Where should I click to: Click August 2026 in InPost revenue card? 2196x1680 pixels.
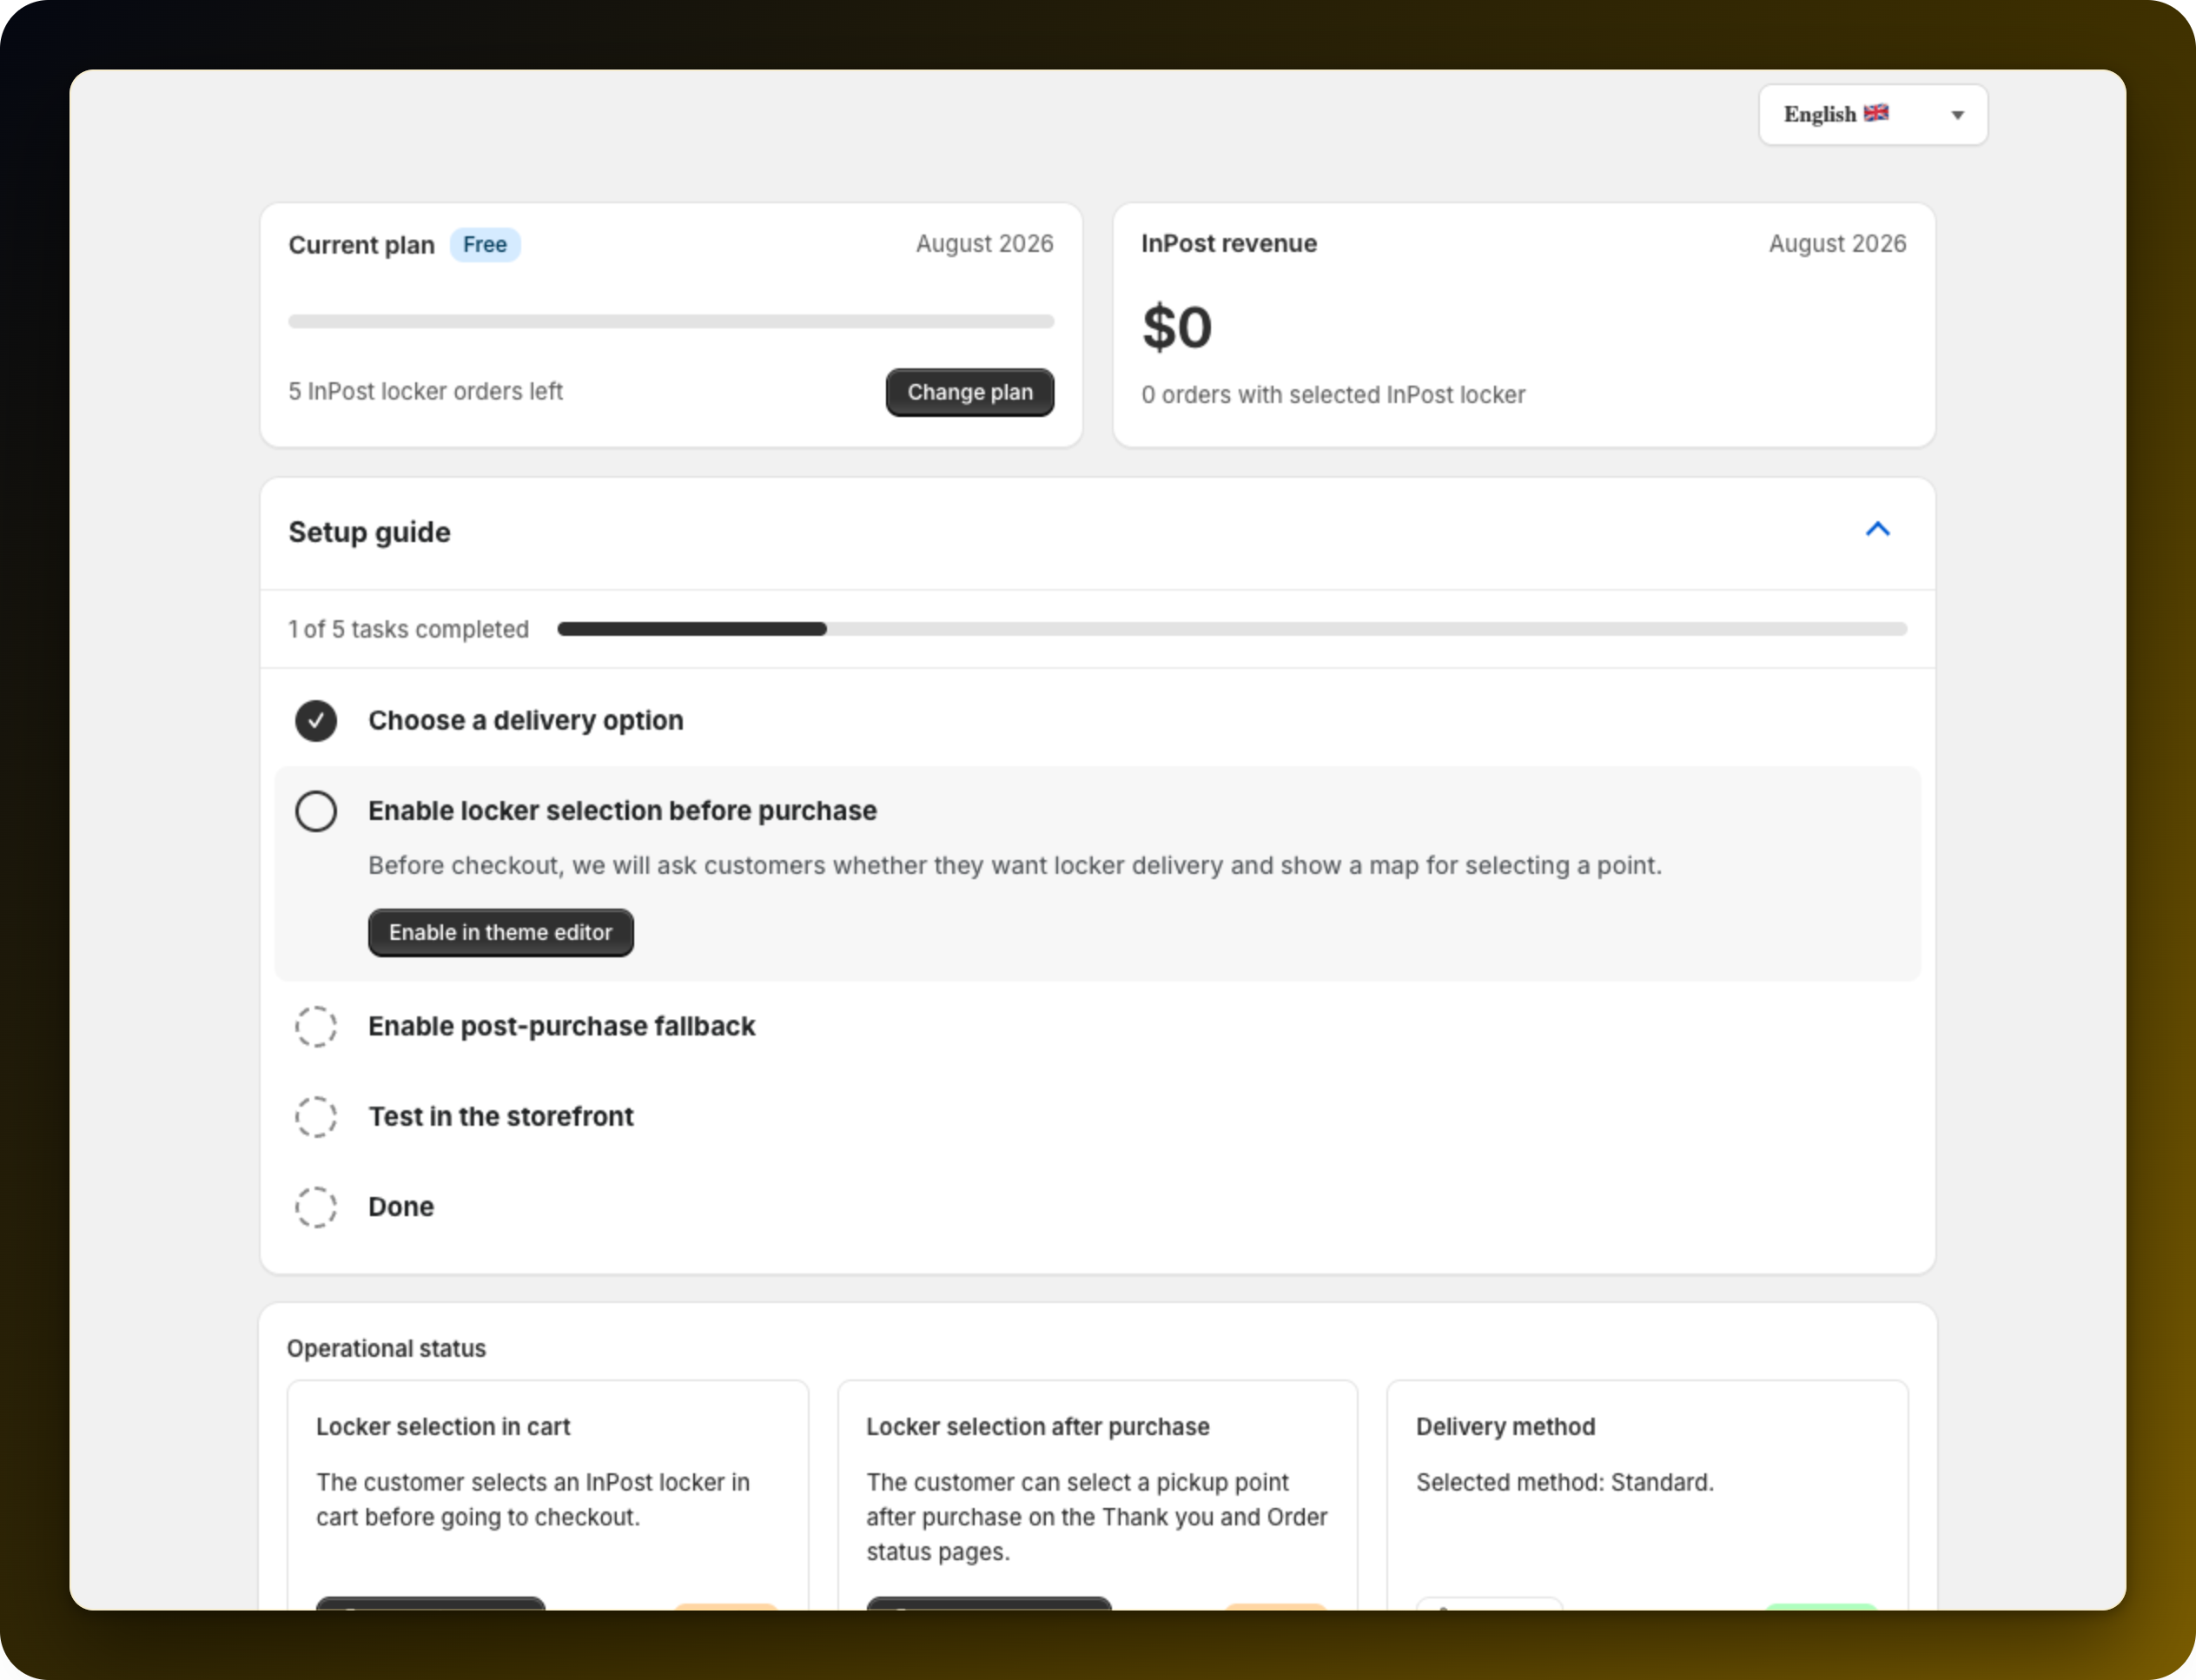click(x=1837, y=244)
